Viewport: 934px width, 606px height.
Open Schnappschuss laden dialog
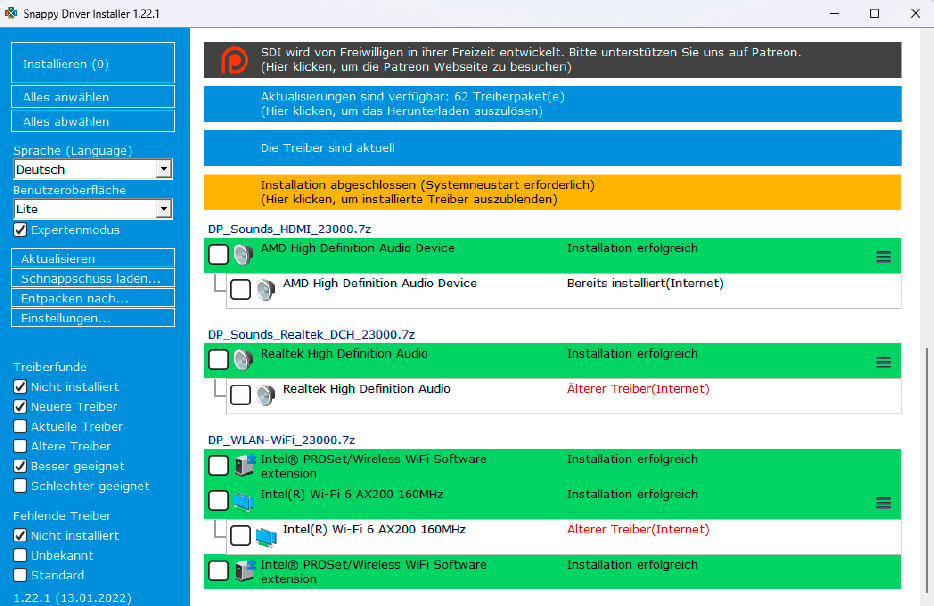tap(93, 278)
